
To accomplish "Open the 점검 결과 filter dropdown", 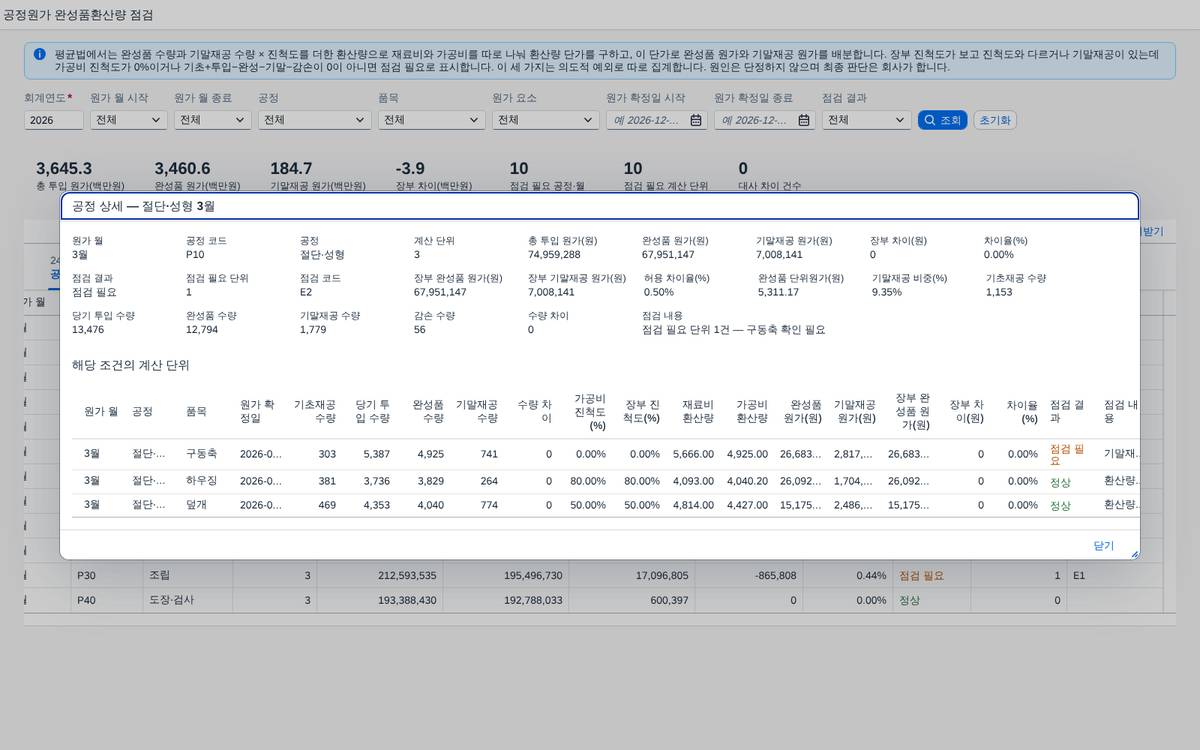I will pyautogui.click(x=866, y=120).
